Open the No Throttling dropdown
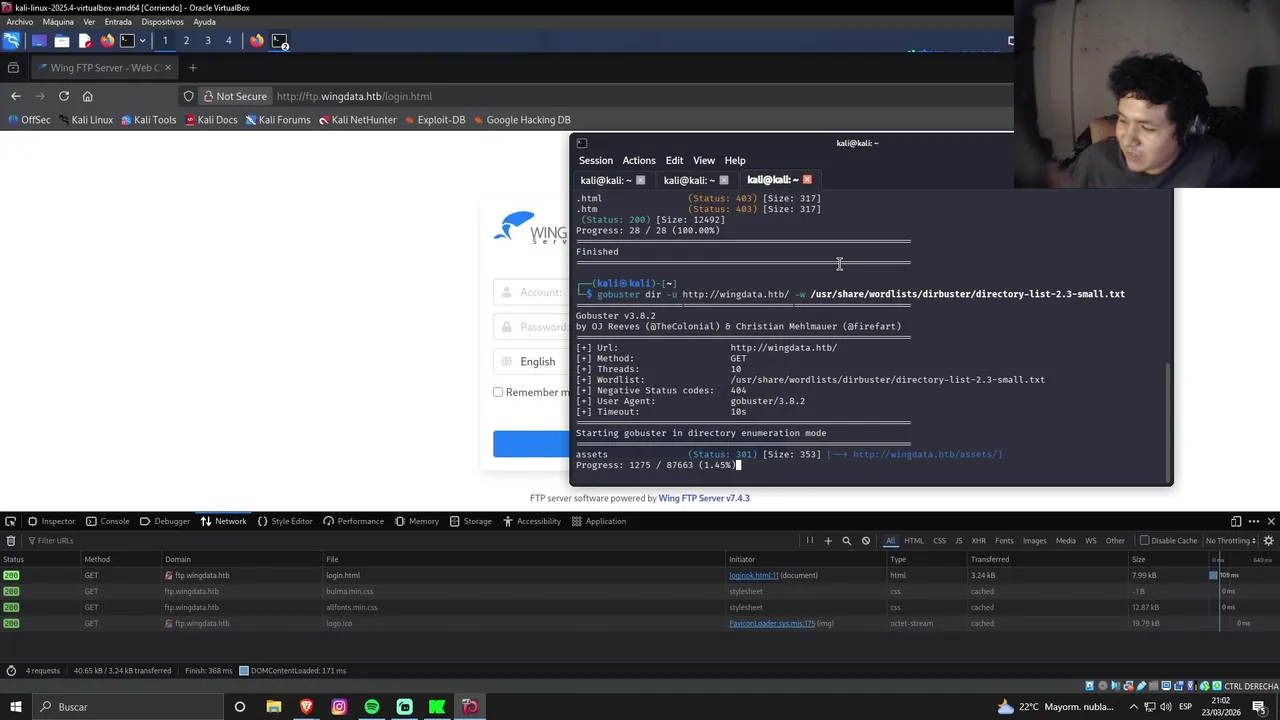Viewport: 1280px width, 720px height. (x=1230, y=541)
